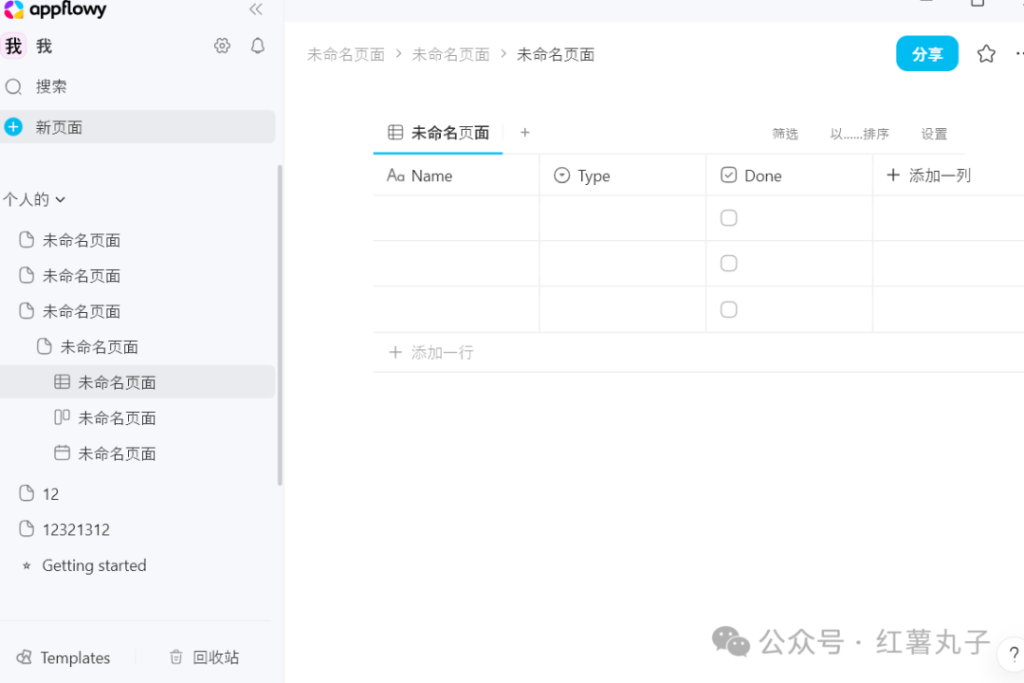This screenshot has width=1024, height=683.
Task: Collapse the sidebar with the double-chevron icon
Action: [x=255, y=10]
